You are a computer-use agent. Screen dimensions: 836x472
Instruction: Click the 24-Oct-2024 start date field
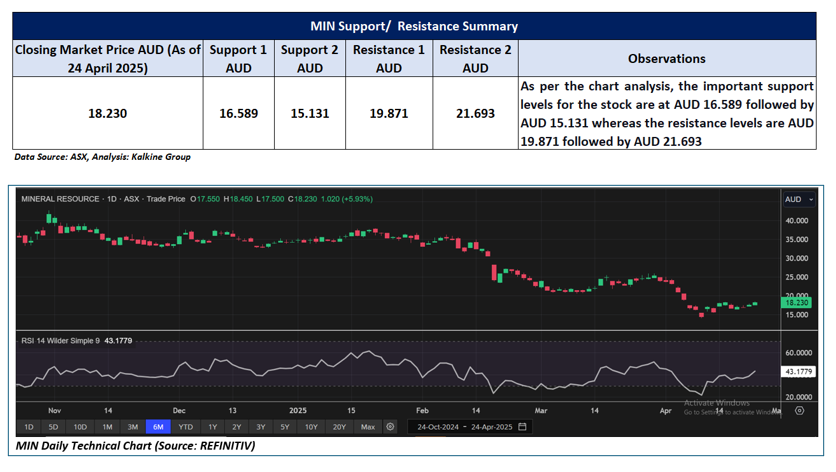(x=438, y=427)
